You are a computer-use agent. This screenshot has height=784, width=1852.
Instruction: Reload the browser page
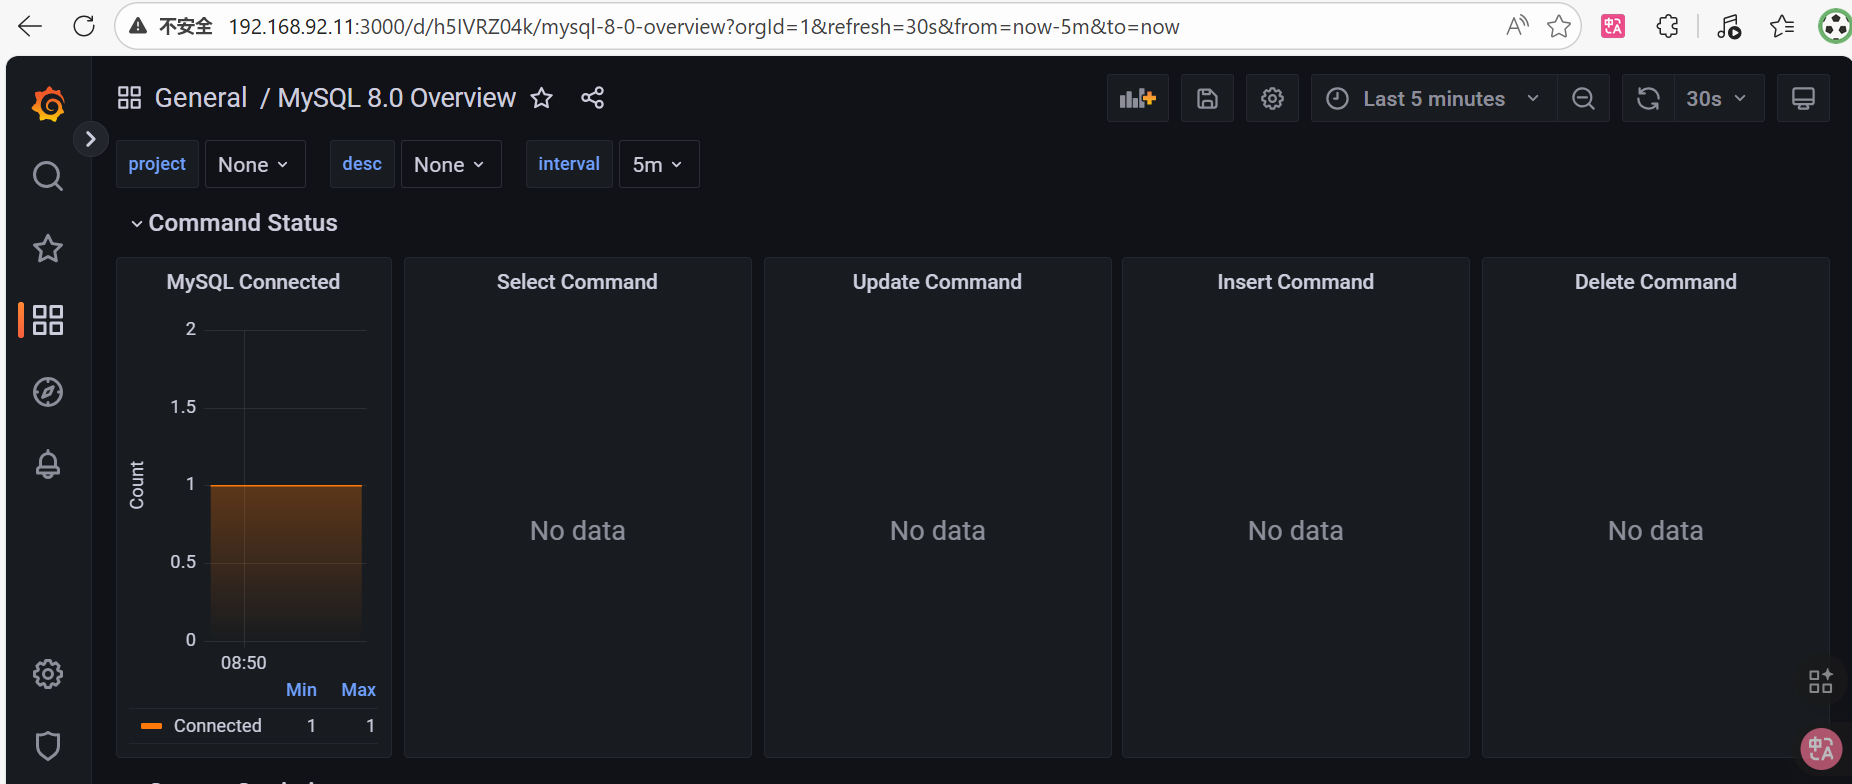[x=84, y=27]
